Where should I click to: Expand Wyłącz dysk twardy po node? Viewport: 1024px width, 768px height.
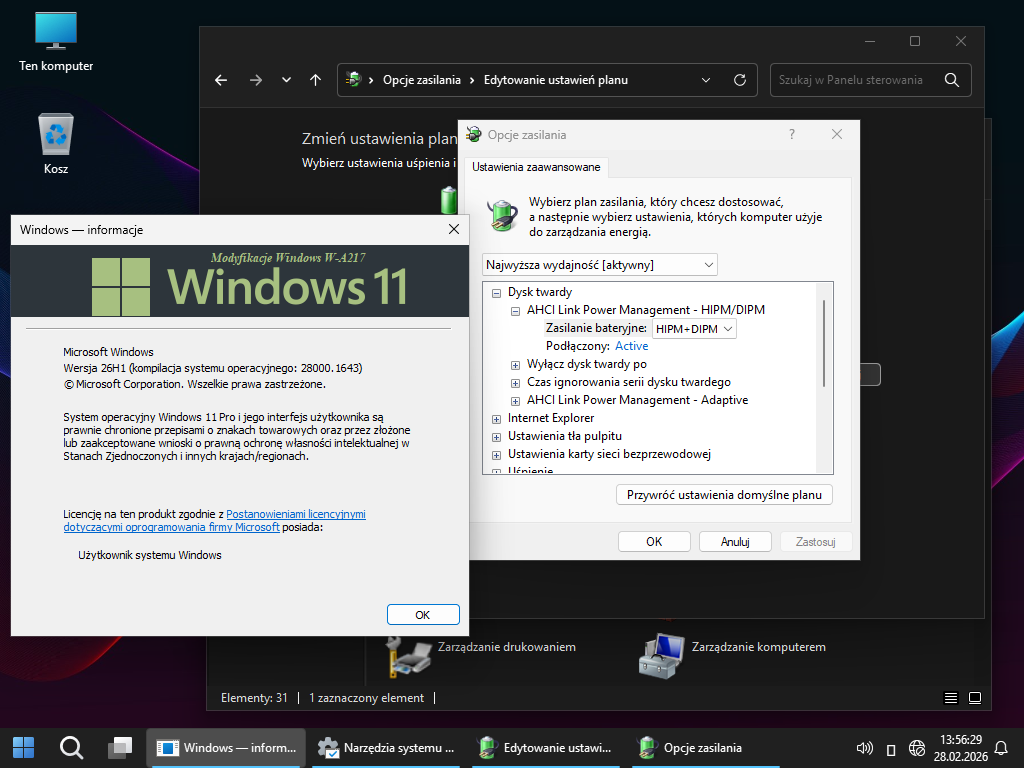tap(516, 364)
